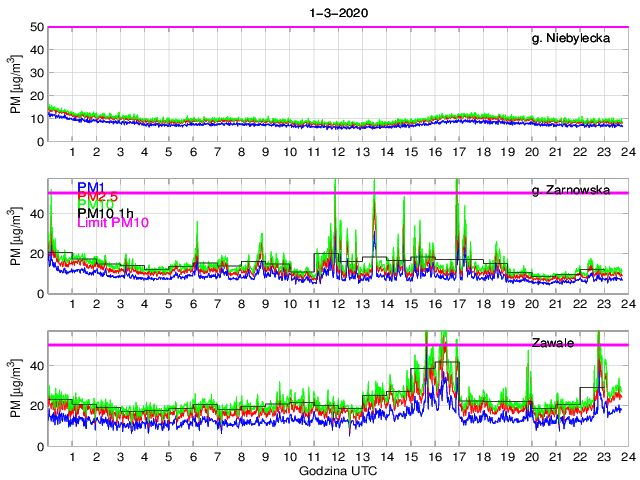Click the 0 tick on top plot's y-axis
Image resolution: width=640 pixels, height=480 pixels.
40,141
